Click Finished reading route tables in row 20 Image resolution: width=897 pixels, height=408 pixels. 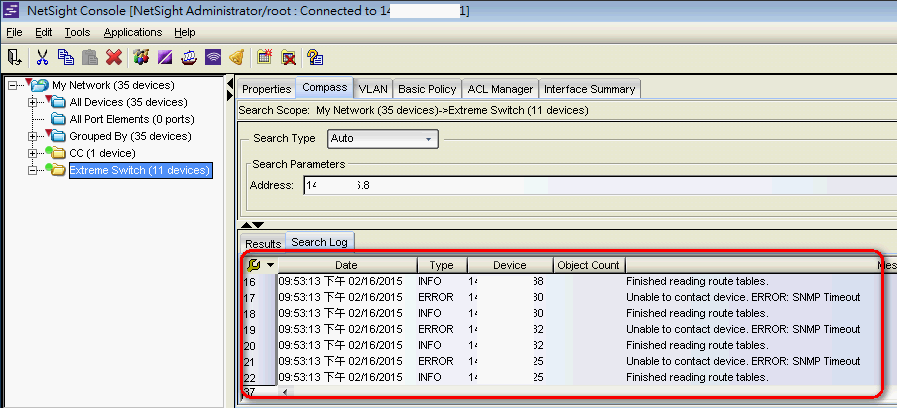click(x=697, y=346)
